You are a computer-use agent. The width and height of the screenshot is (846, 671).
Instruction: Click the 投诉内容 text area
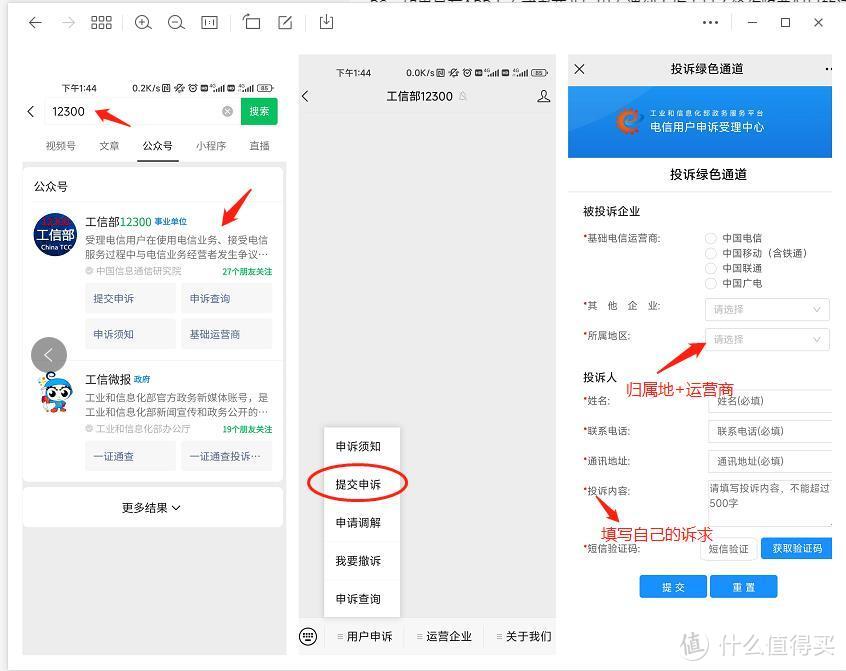click(769, 503)
